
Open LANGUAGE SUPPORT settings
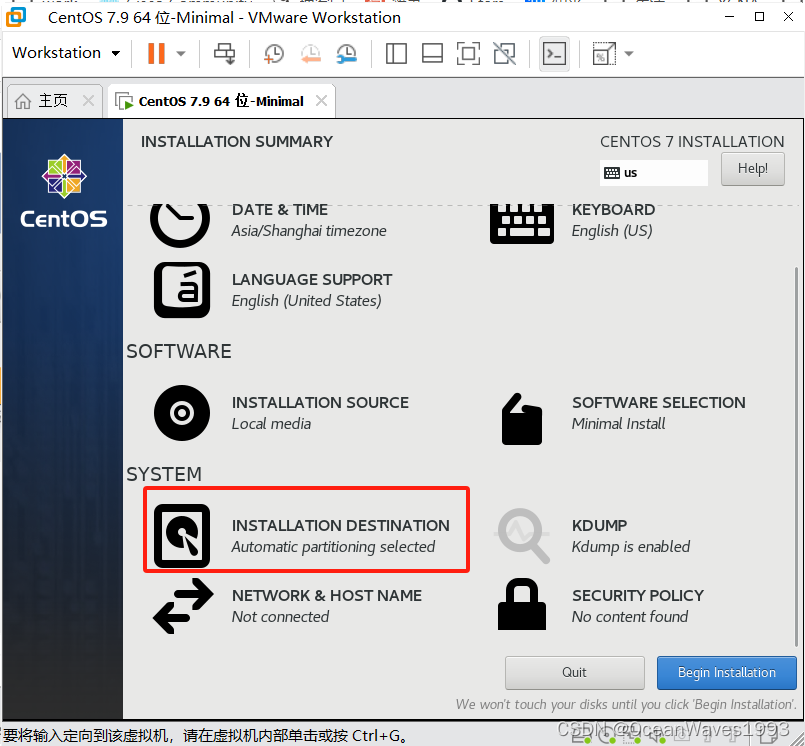point(312,290)
